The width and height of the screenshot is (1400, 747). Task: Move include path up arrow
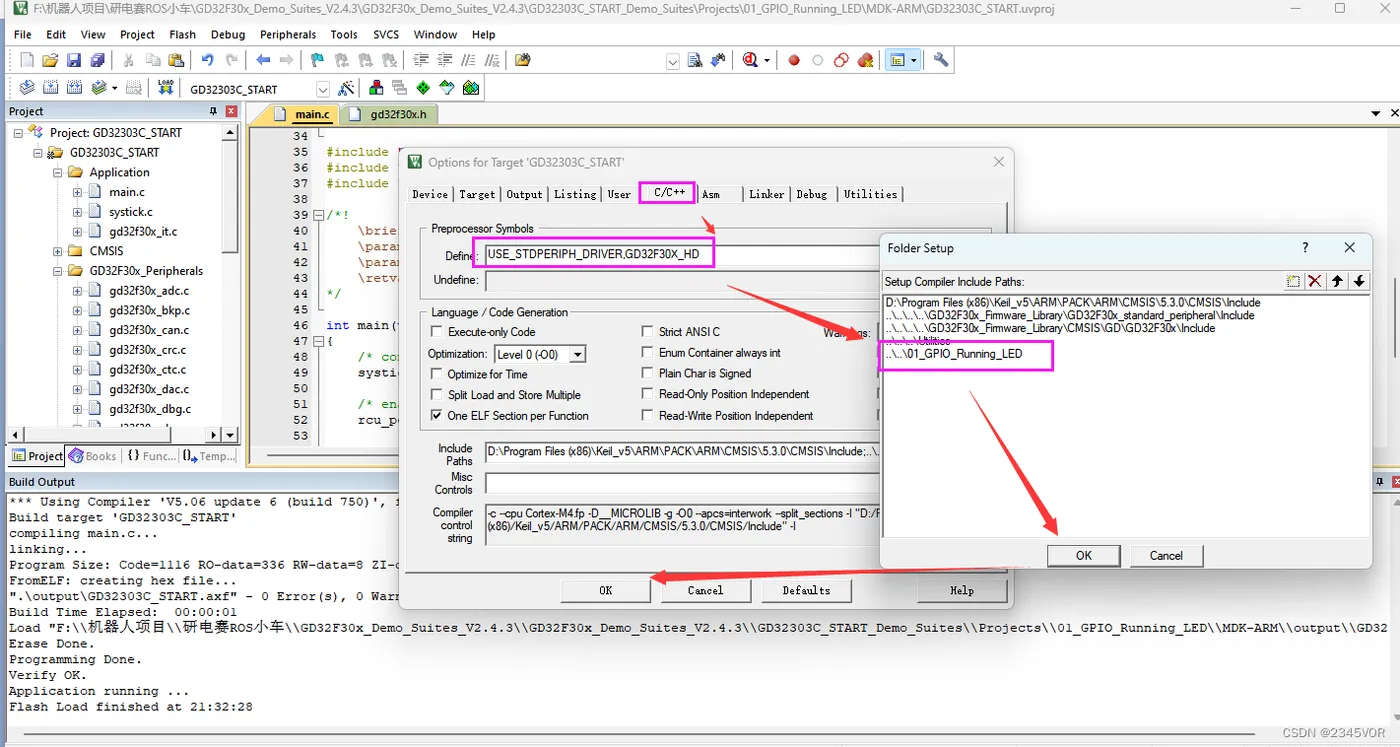click(1337, 281)
